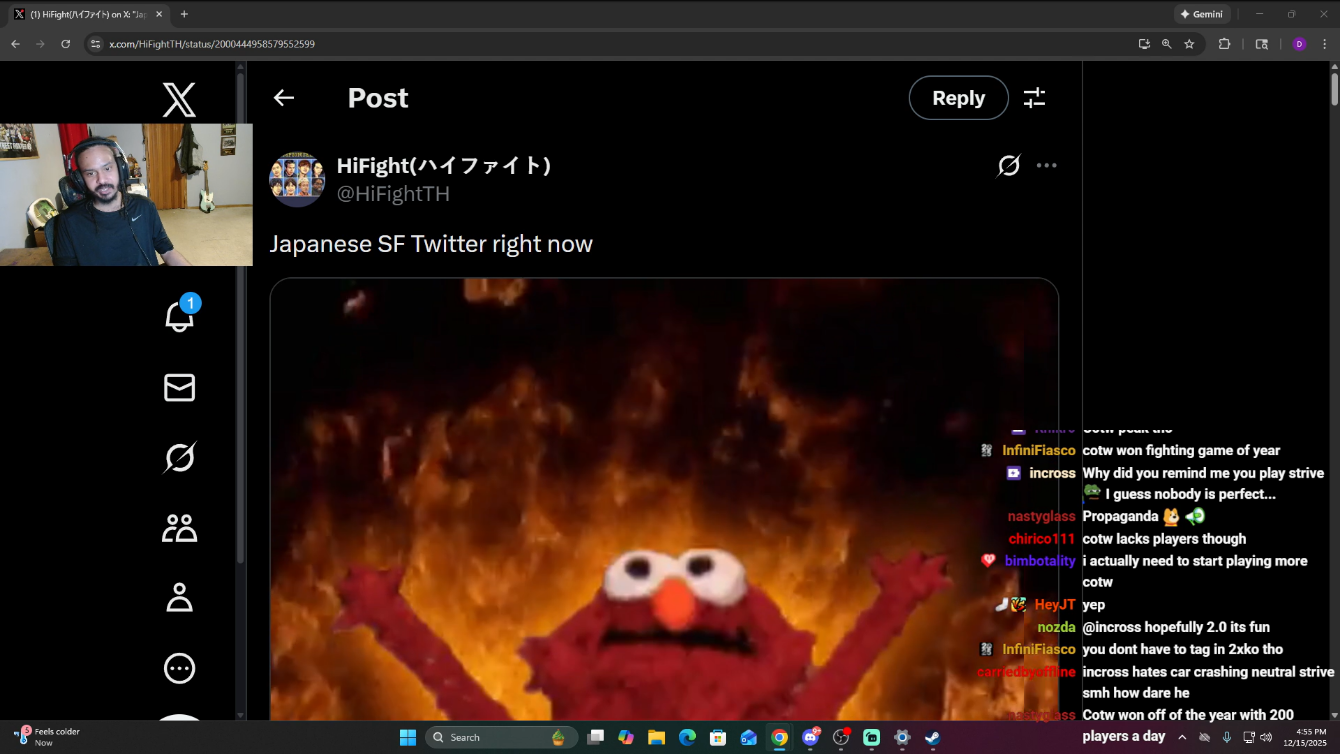1340x754 pixels.
Task: Go to Profile in the sidebar
Action: (x=180, y=598)
